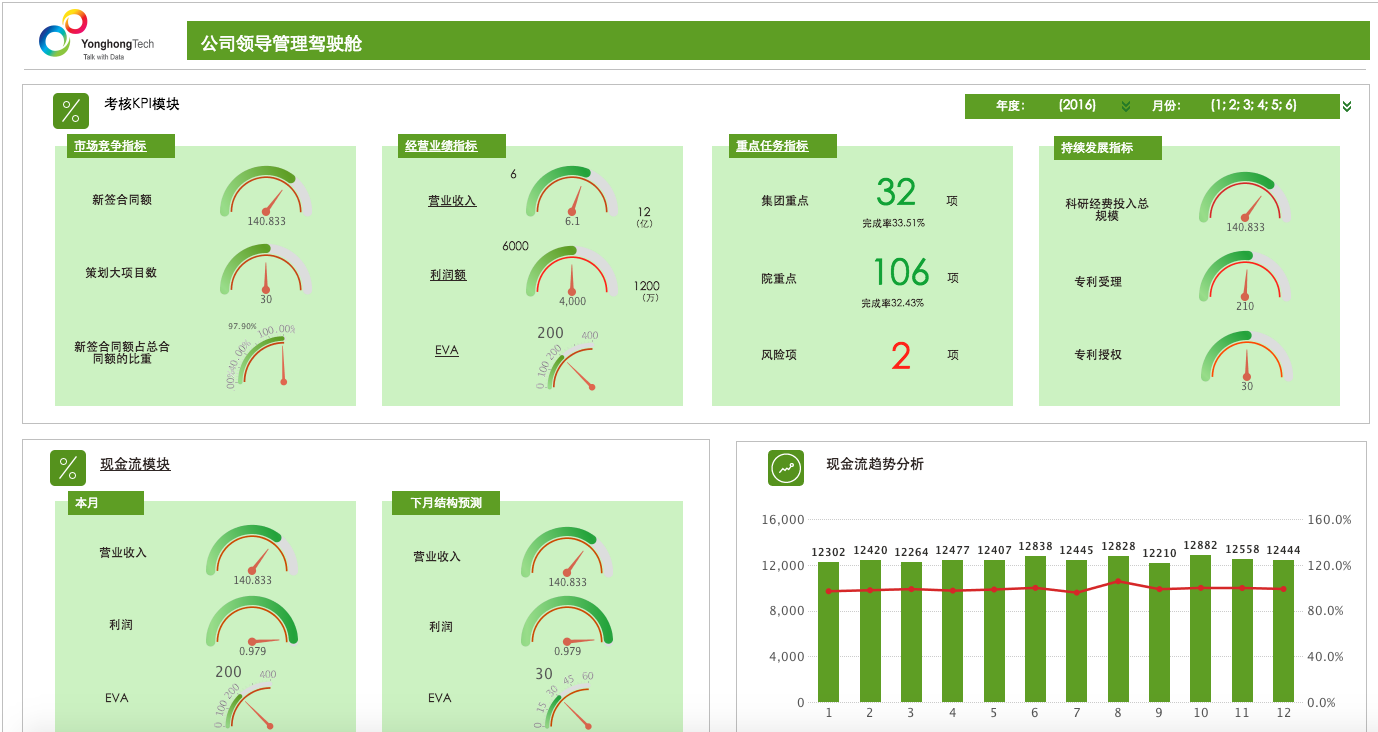Click the month 1 bar labeled 12302

[828, 632]
